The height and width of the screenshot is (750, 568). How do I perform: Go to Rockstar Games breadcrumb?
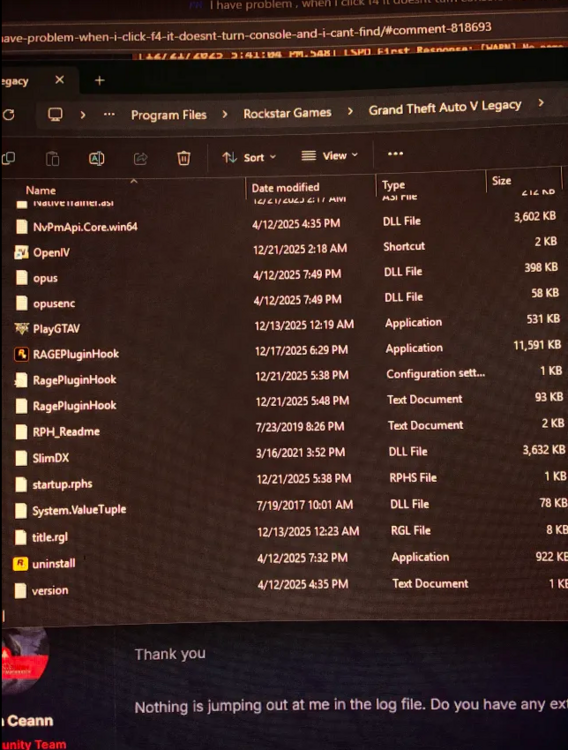[287, 113]
